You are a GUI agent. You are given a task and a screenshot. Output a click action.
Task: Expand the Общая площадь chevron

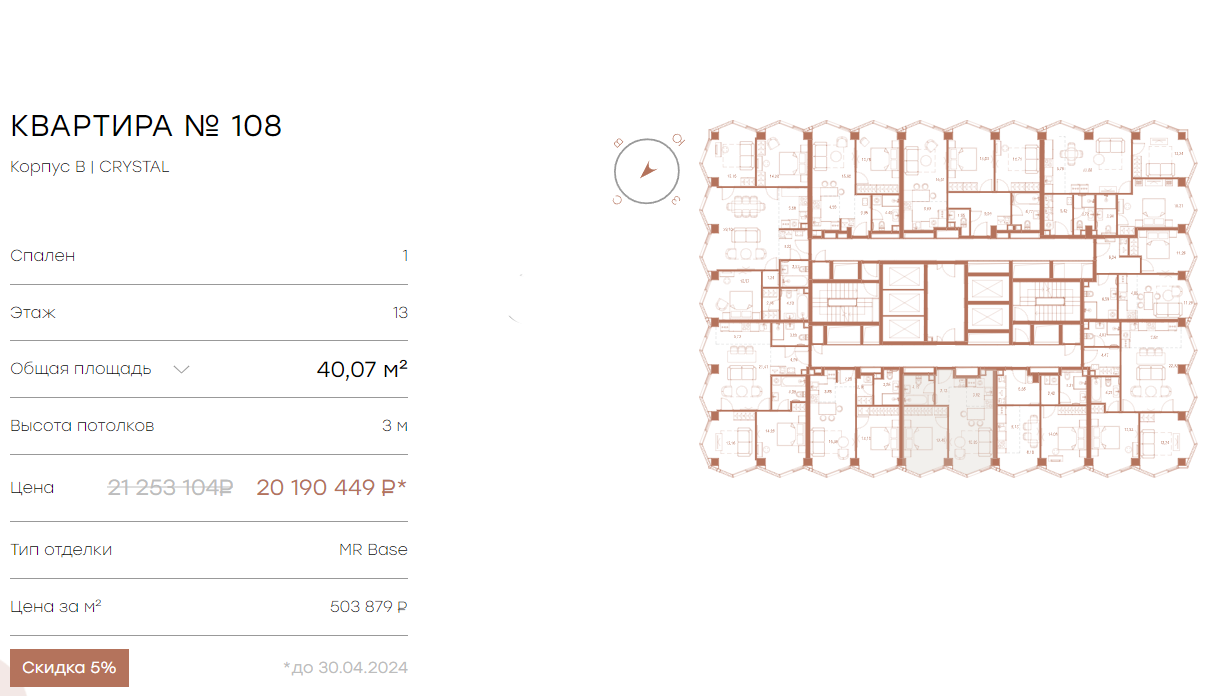(181, 369)
